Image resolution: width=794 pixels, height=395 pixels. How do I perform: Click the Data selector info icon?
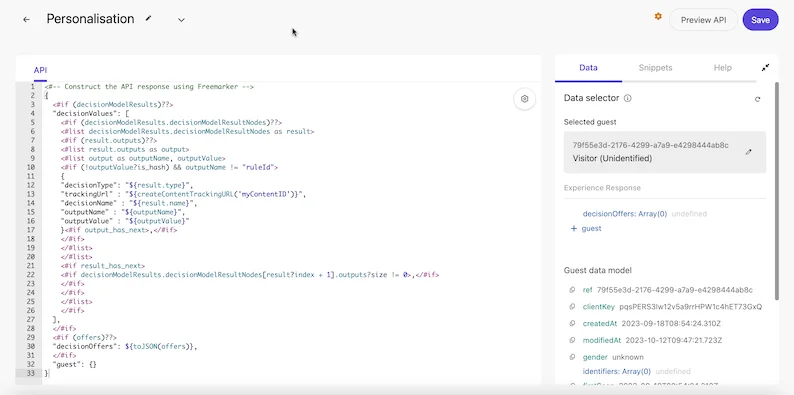(627, 98)
